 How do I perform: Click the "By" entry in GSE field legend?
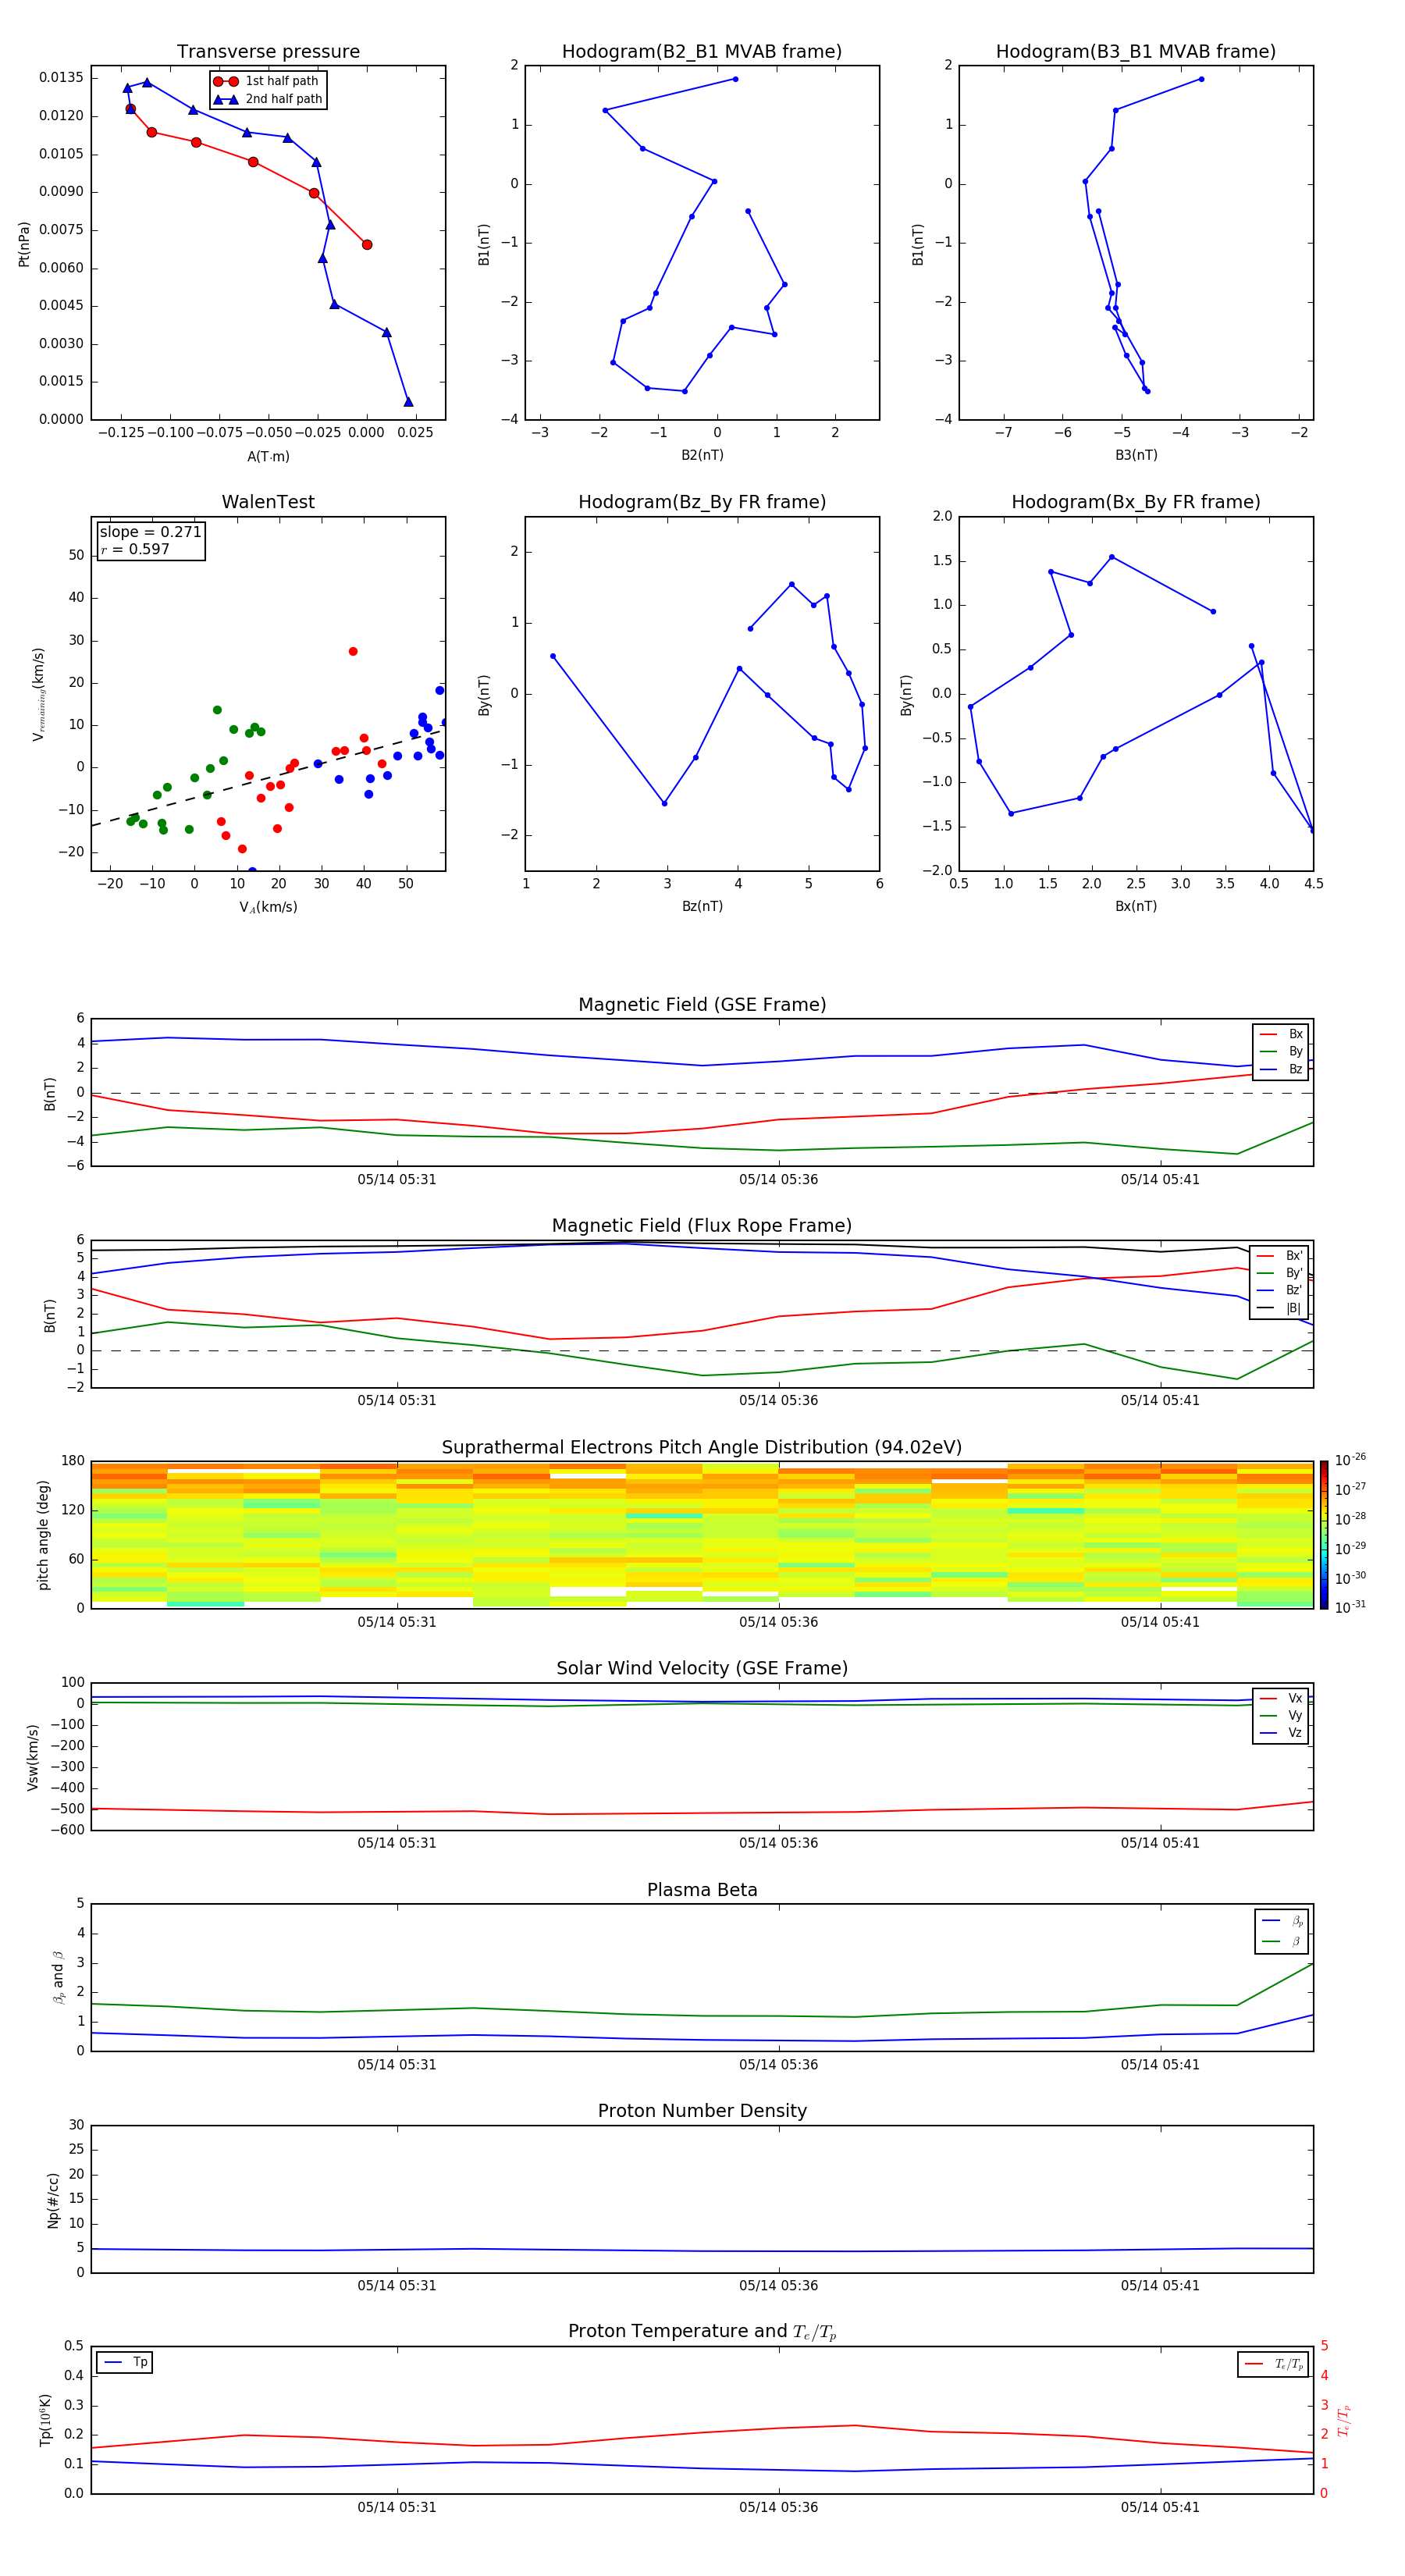[x=1282, y=1051]
